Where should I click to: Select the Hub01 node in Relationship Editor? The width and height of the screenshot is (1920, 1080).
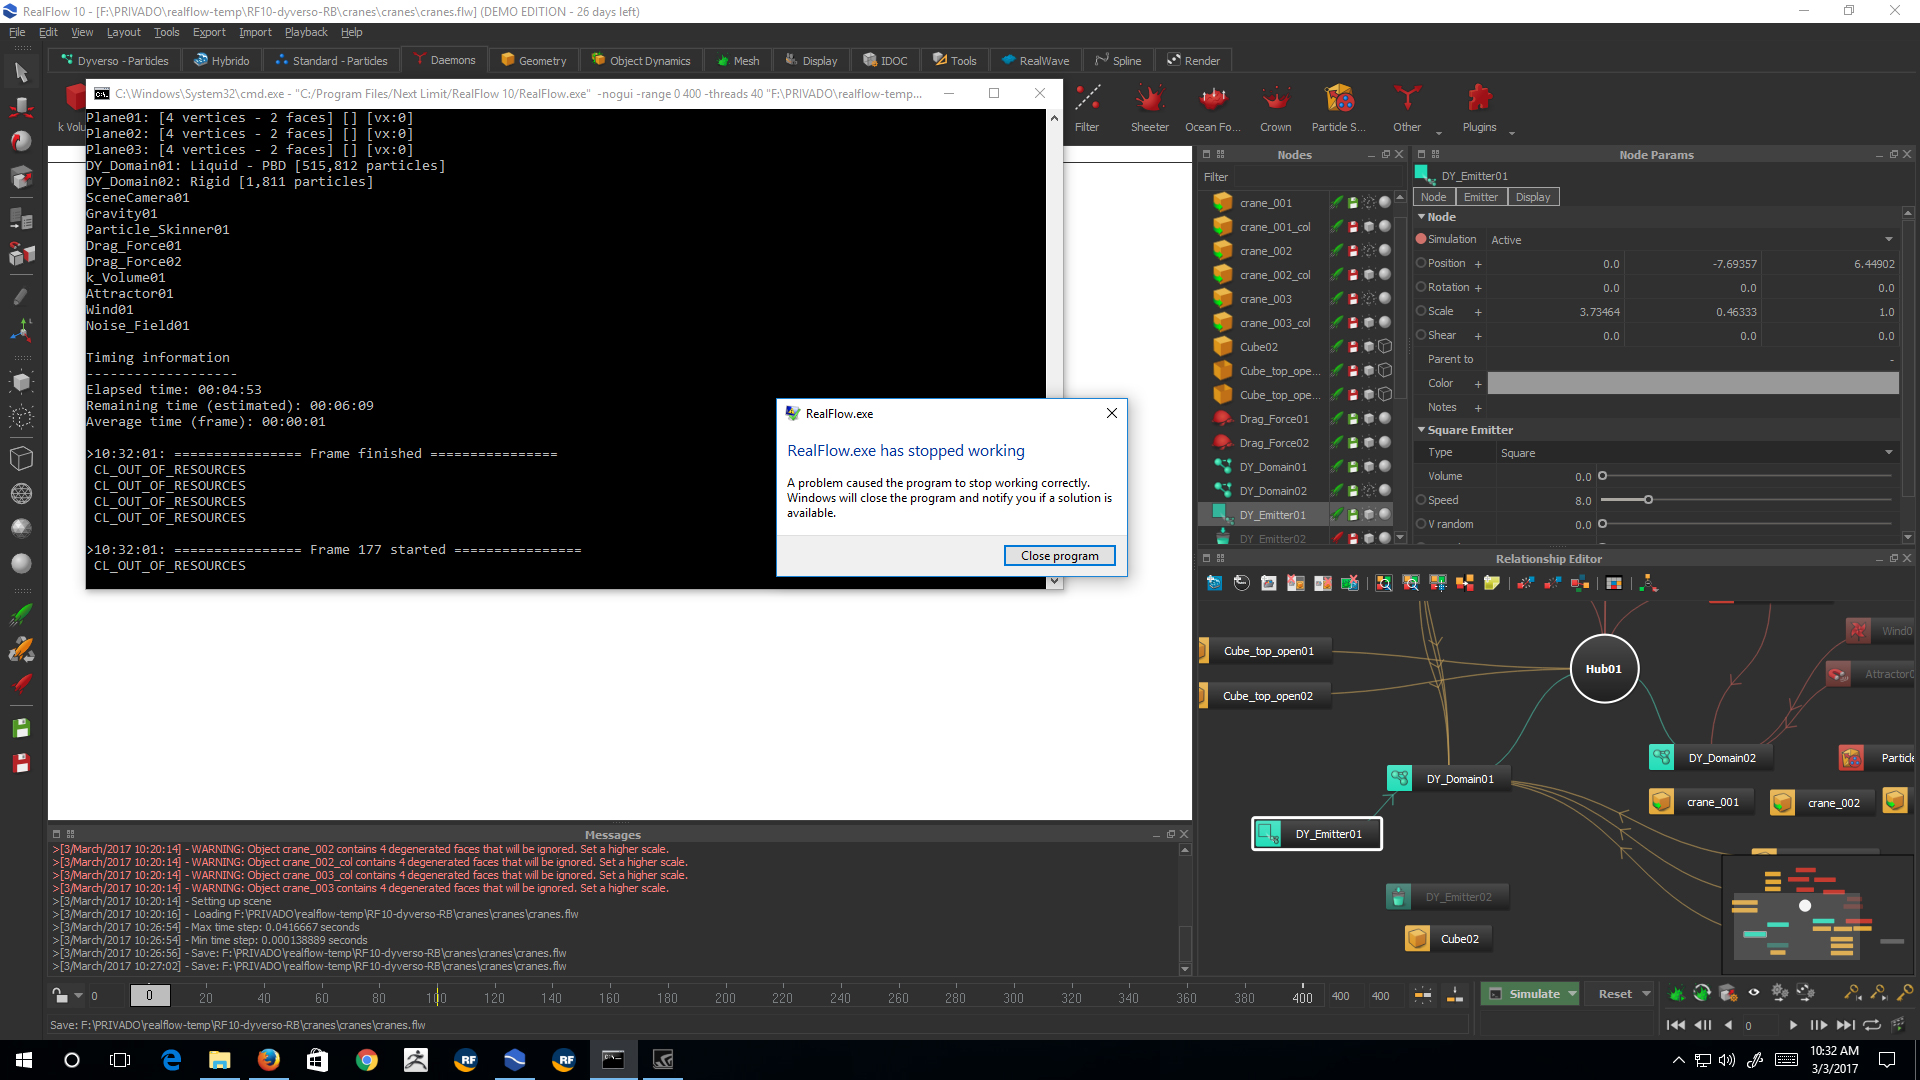1604,669
